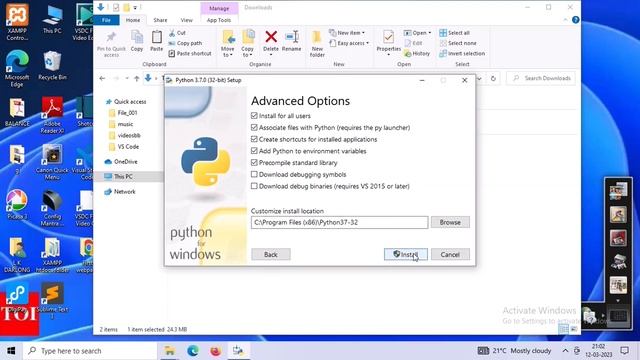Open XAMPP Control desktop icon
Image resolution: width=640 pixels, height=360 pixels.
(17, 22)
